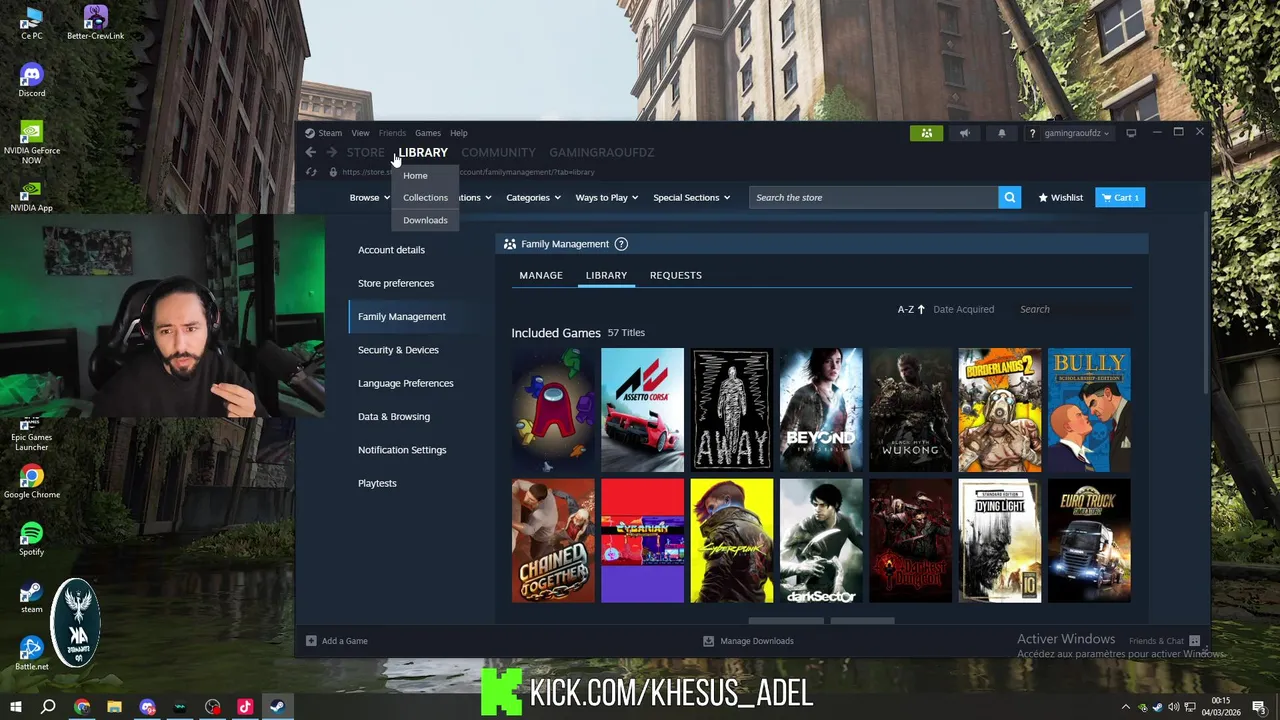Open Account details settings
Viewport: 1280px width, 720px height.
click(x=391, y=250)
